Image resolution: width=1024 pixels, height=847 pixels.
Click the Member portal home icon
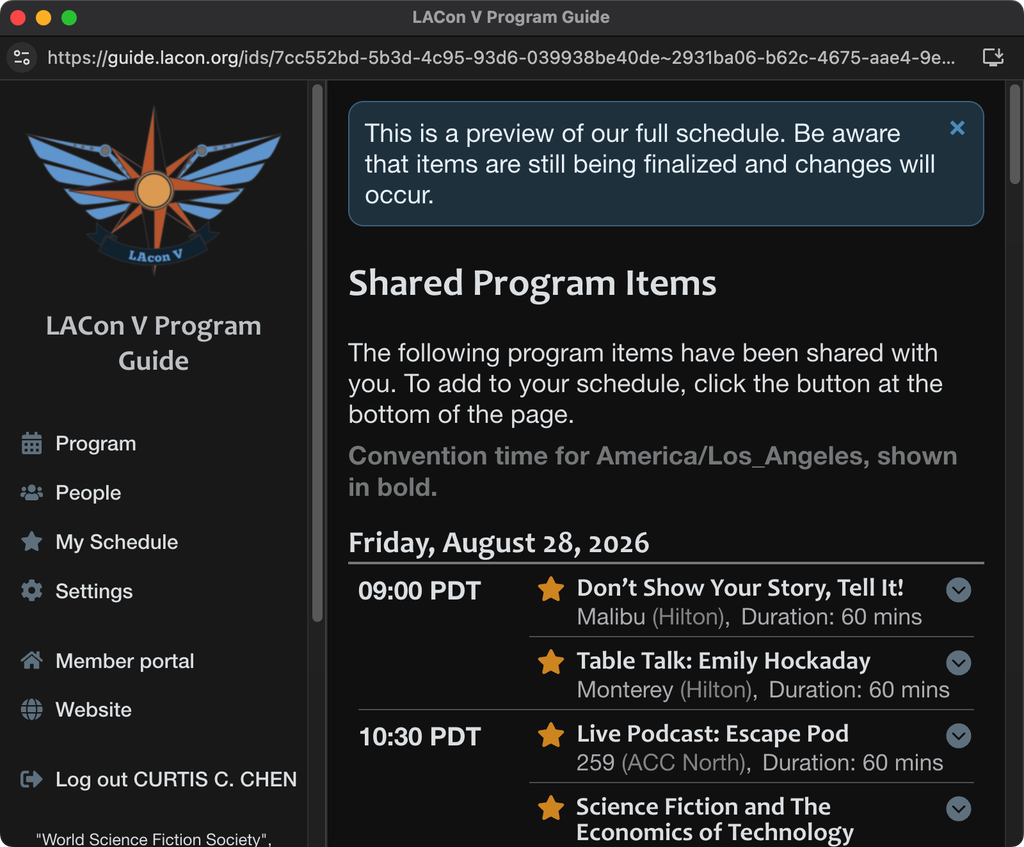pyautogui.click(x=31, y=660)
